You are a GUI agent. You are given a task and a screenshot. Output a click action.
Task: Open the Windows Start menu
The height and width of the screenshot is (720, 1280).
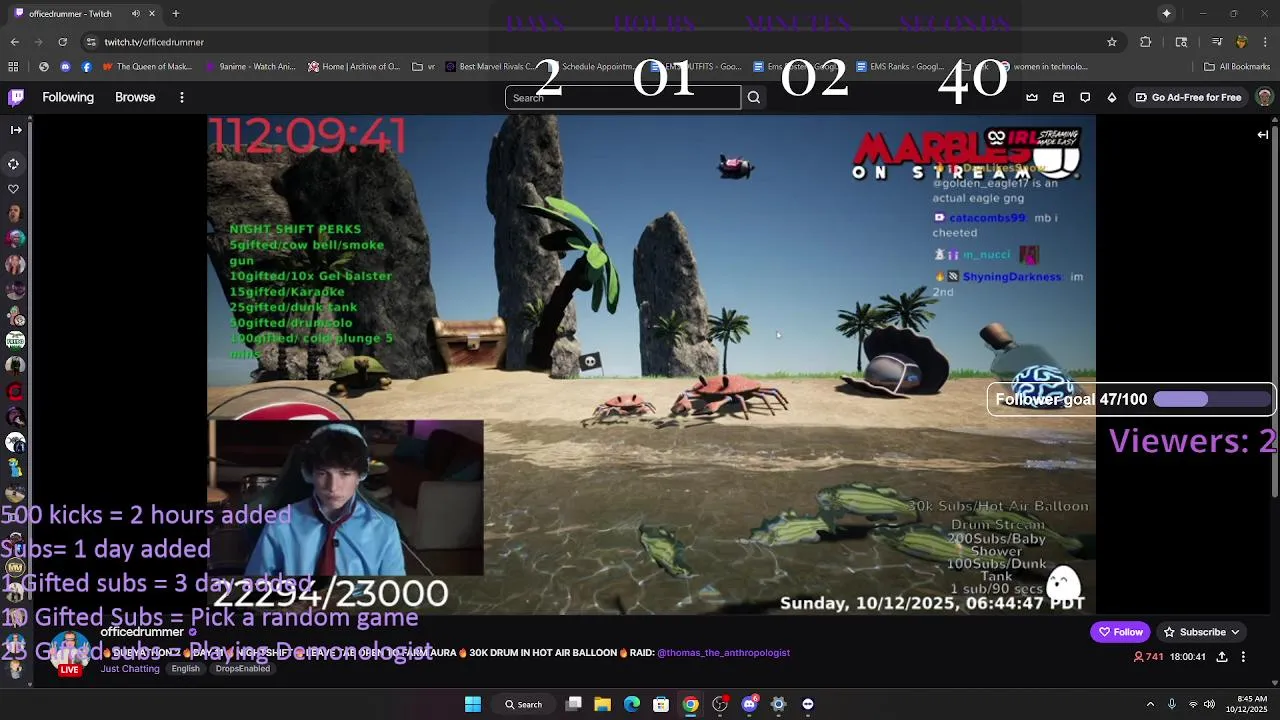pos(473,704)
